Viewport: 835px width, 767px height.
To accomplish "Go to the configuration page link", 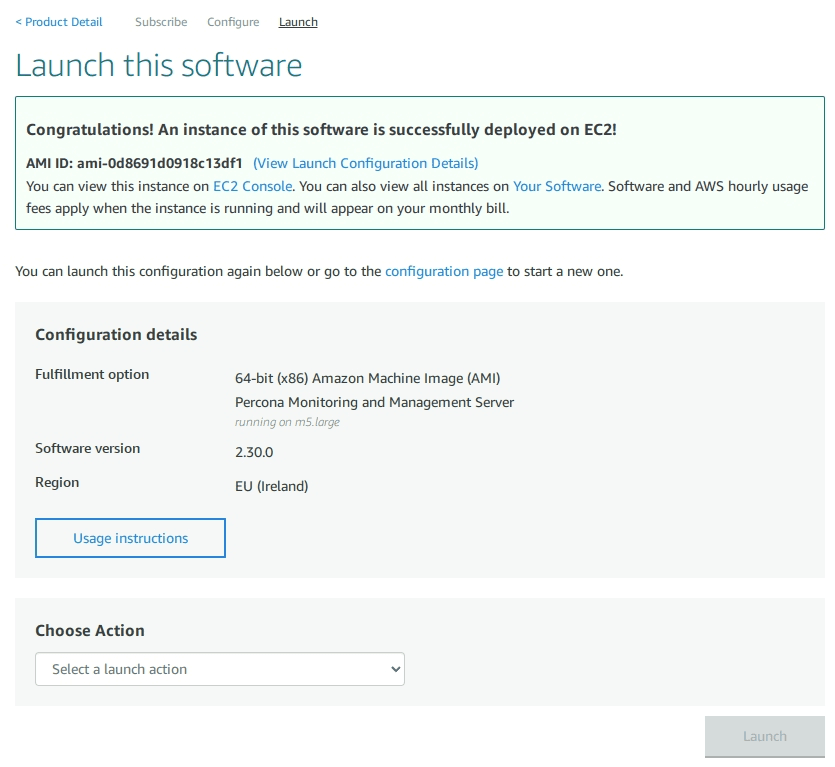I will [x=444, y=271].
